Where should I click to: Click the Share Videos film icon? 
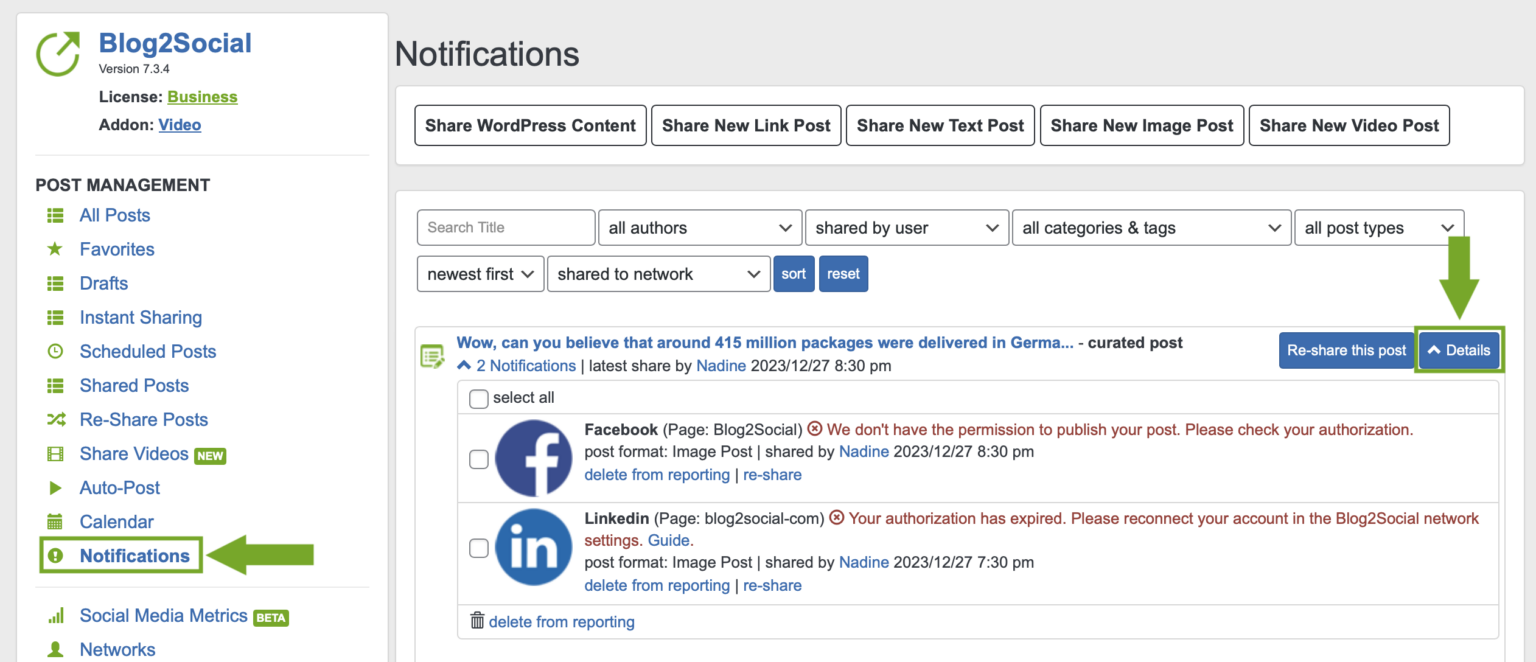(56, 454)
